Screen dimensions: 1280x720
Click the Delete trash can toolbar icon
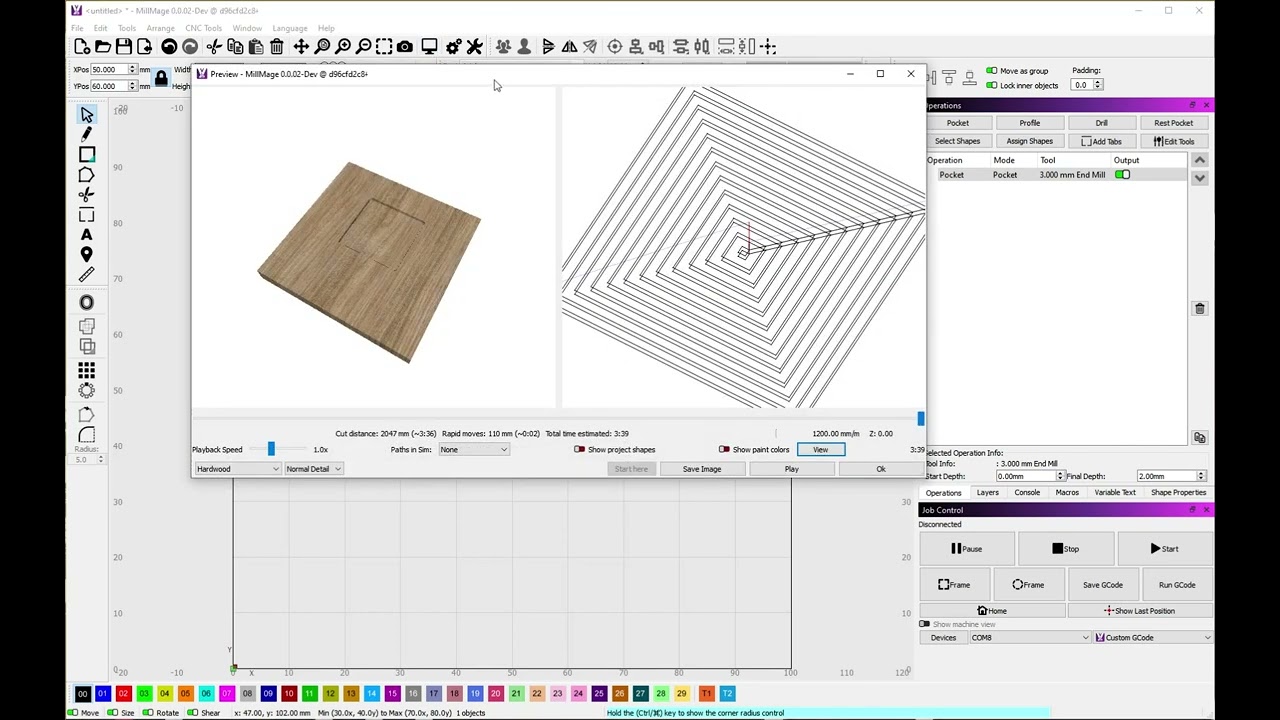[x=277, y=47]
